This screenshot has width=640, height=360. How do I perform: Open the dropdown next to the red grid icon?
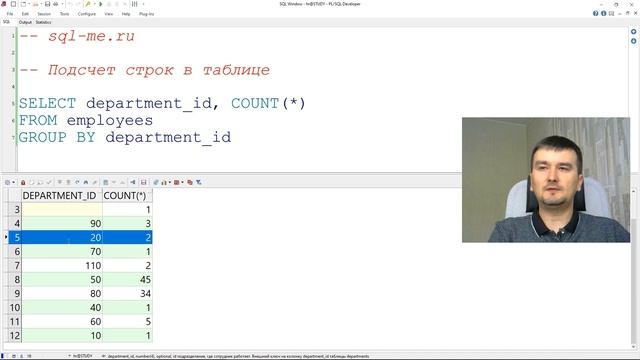coord(182,182)
